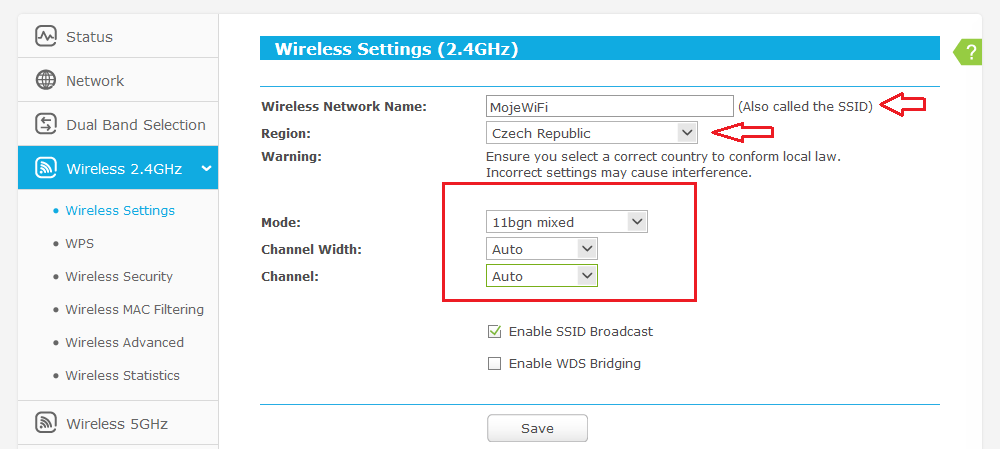The height and width of the screenshot is (449, 1000).
Task: Open the WPS submenu item
Action: tap(79, 243)
